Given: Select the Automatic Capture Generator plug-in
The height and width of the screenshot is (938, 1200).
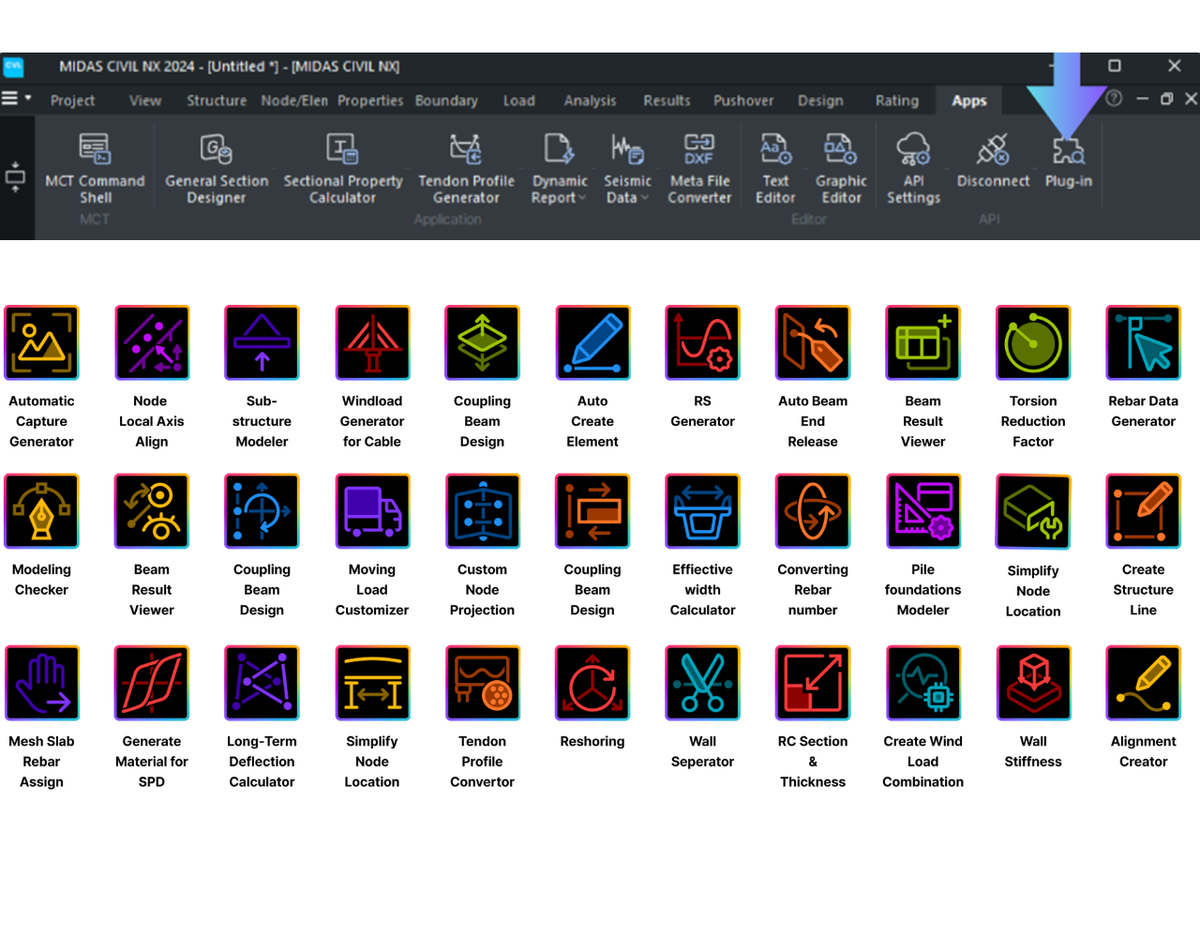Looking at the screenshot, I should tap(42, 343).
